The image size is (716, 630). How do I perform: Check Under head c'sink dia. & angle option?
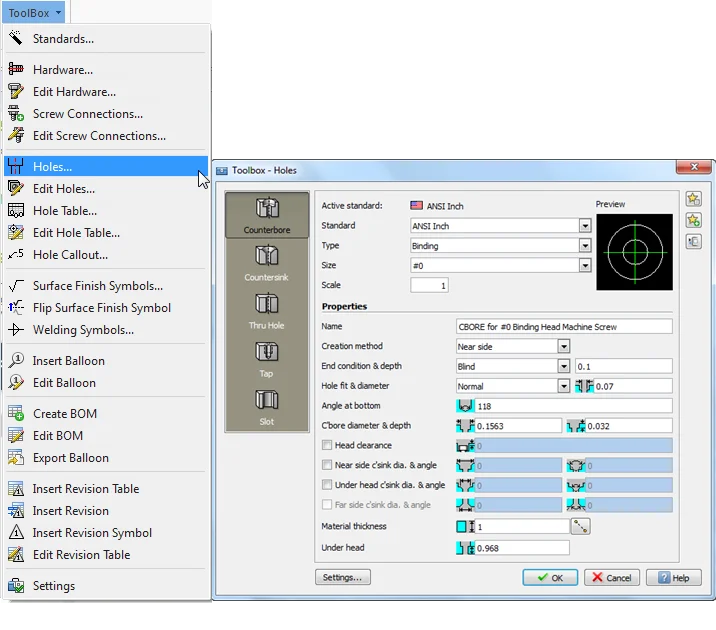click(x=327, y=485)
